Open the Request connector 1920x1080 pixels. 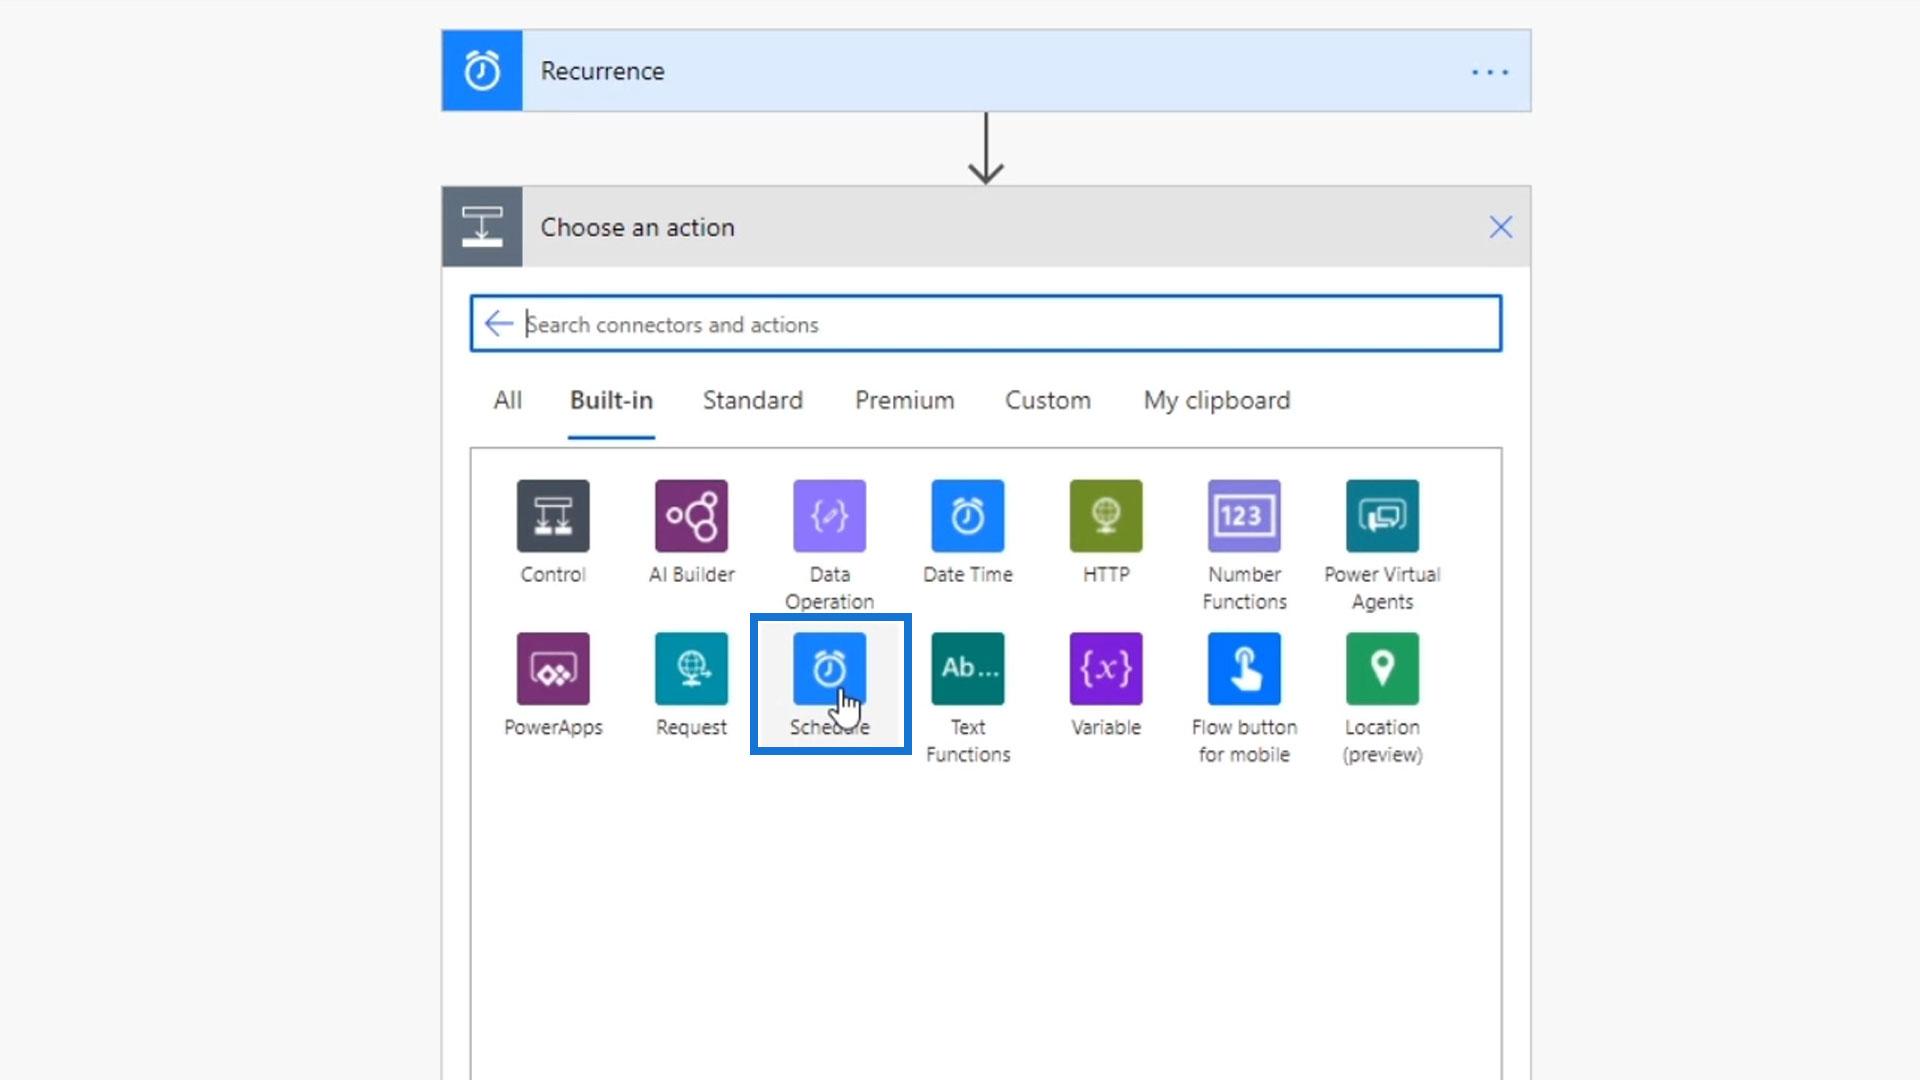coord(691,668)
